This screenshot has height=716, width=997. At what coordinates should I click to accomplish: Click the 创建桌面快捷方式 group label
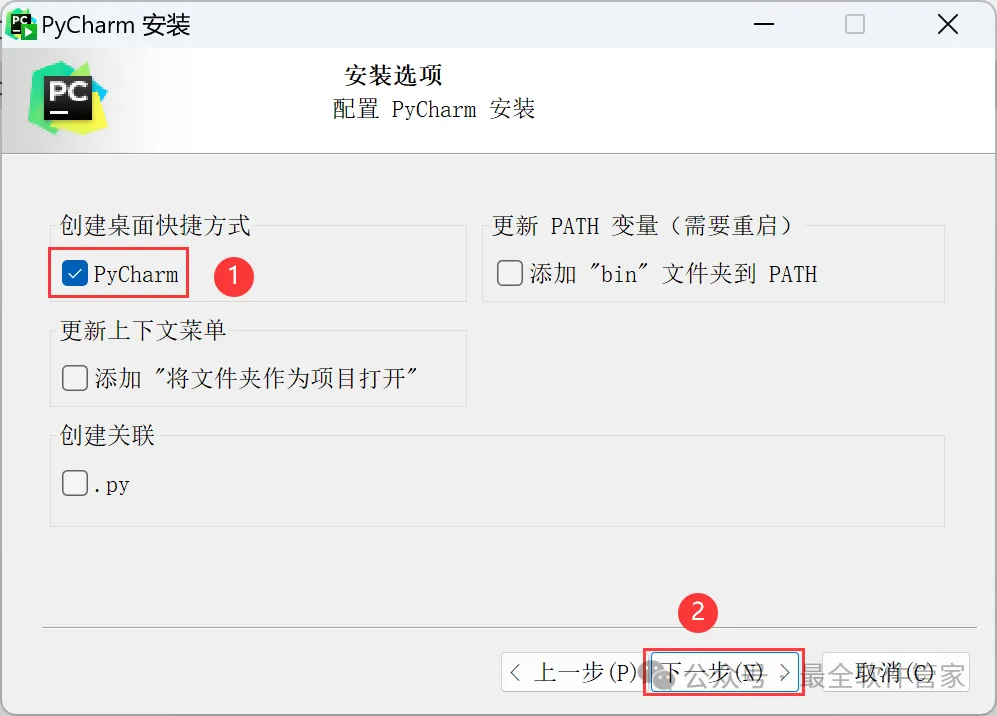pos(155,226)
